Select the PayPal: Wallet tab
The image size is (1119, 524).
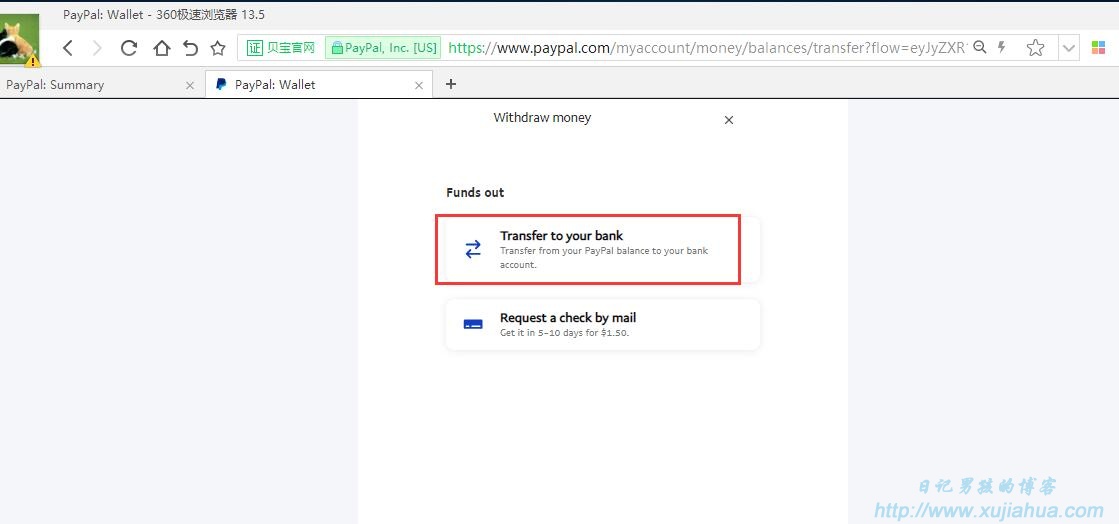coord(318,84)
